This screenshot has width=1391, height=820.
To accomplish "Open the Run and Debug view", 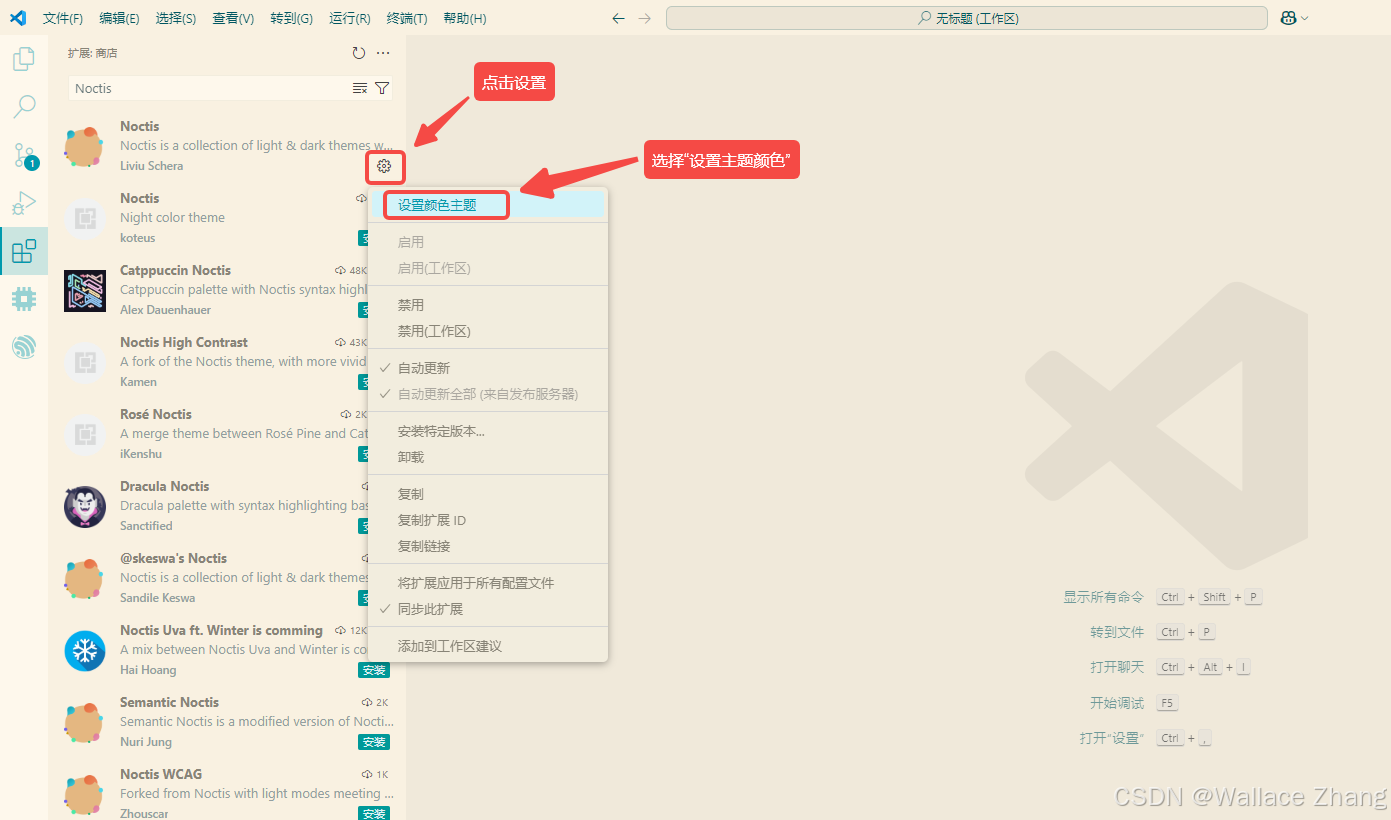I will click(x=24, y=203).
